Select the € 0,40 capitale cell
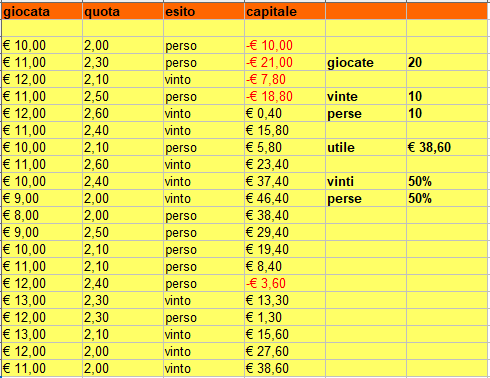This screenshot has width=490, height=378. (x=285, y=113)
